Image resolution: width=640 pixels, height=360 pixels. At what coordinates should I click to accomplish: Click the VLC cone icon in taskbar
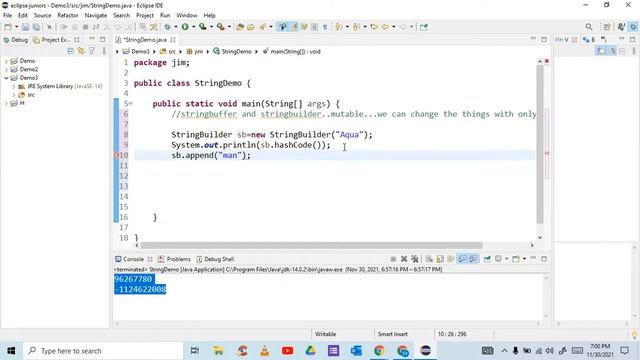[x=265, y=351]
